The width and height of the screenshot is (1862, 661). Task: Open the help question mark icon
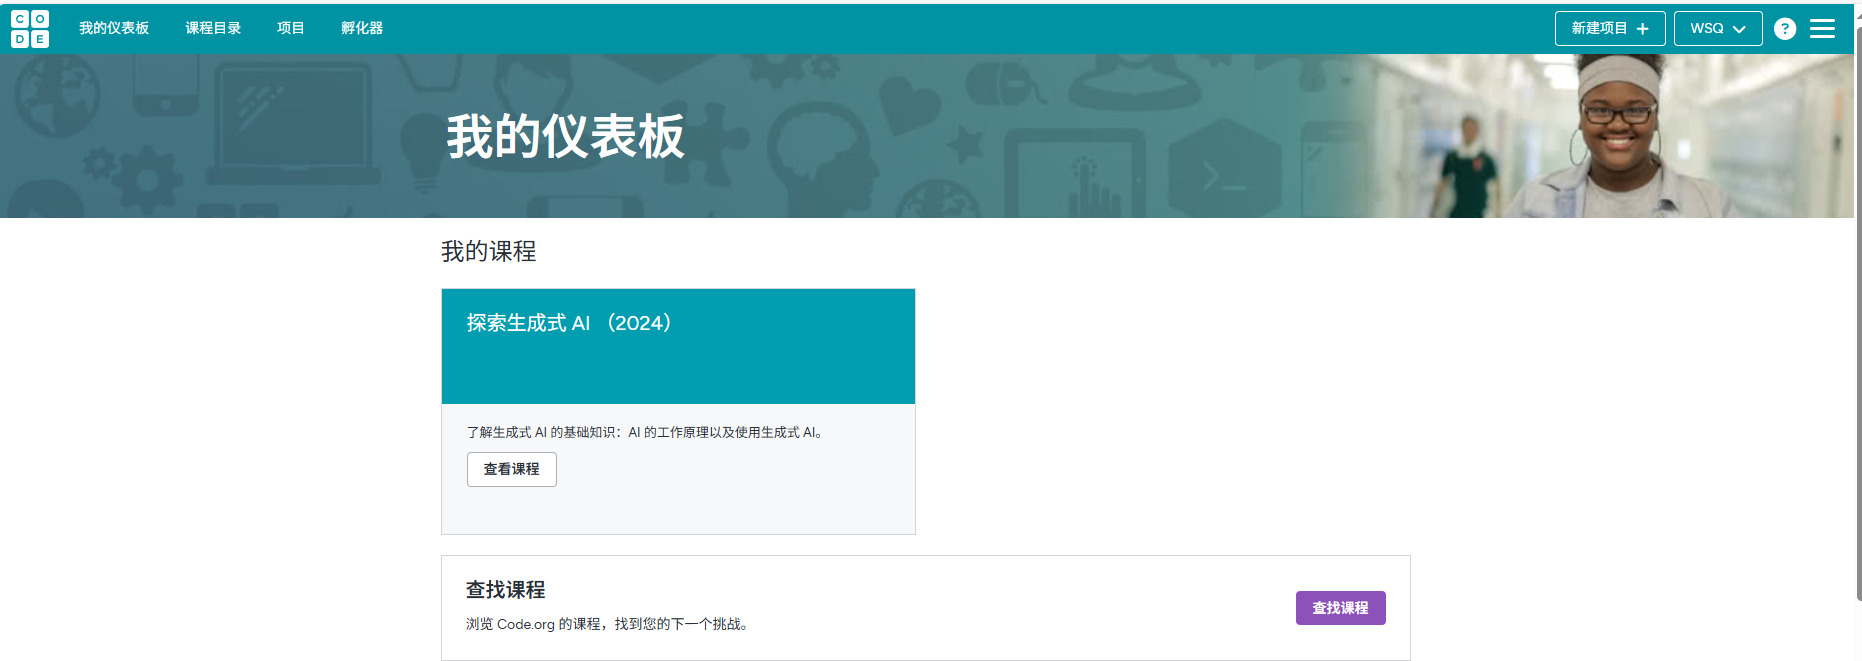coord(1785,29)
